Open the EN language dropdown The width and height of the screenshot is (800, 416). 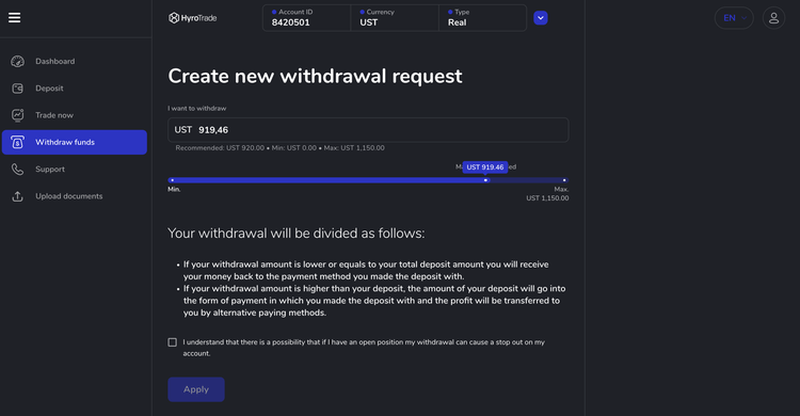[733, 18]
